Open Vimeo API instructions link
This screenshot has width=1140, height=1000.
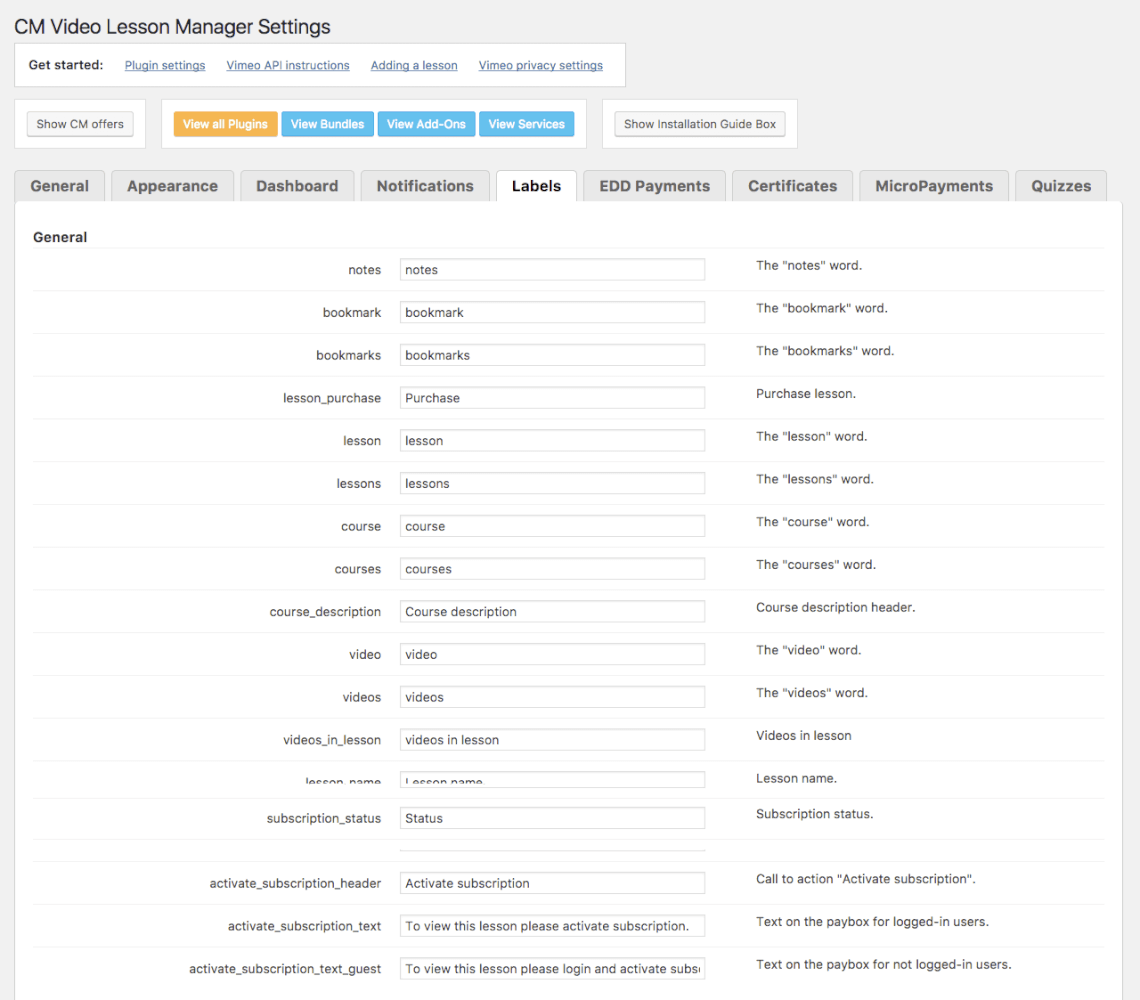pyautogui.click(x=288, y=66)
